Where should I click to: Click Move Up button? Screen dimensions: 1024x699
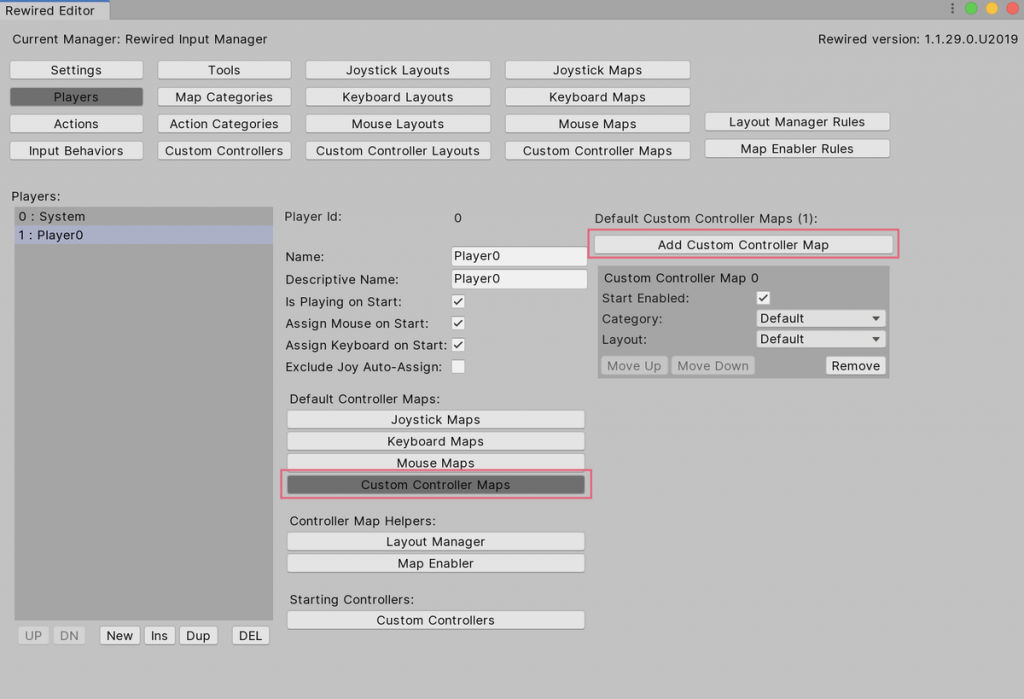coord(634,366)
